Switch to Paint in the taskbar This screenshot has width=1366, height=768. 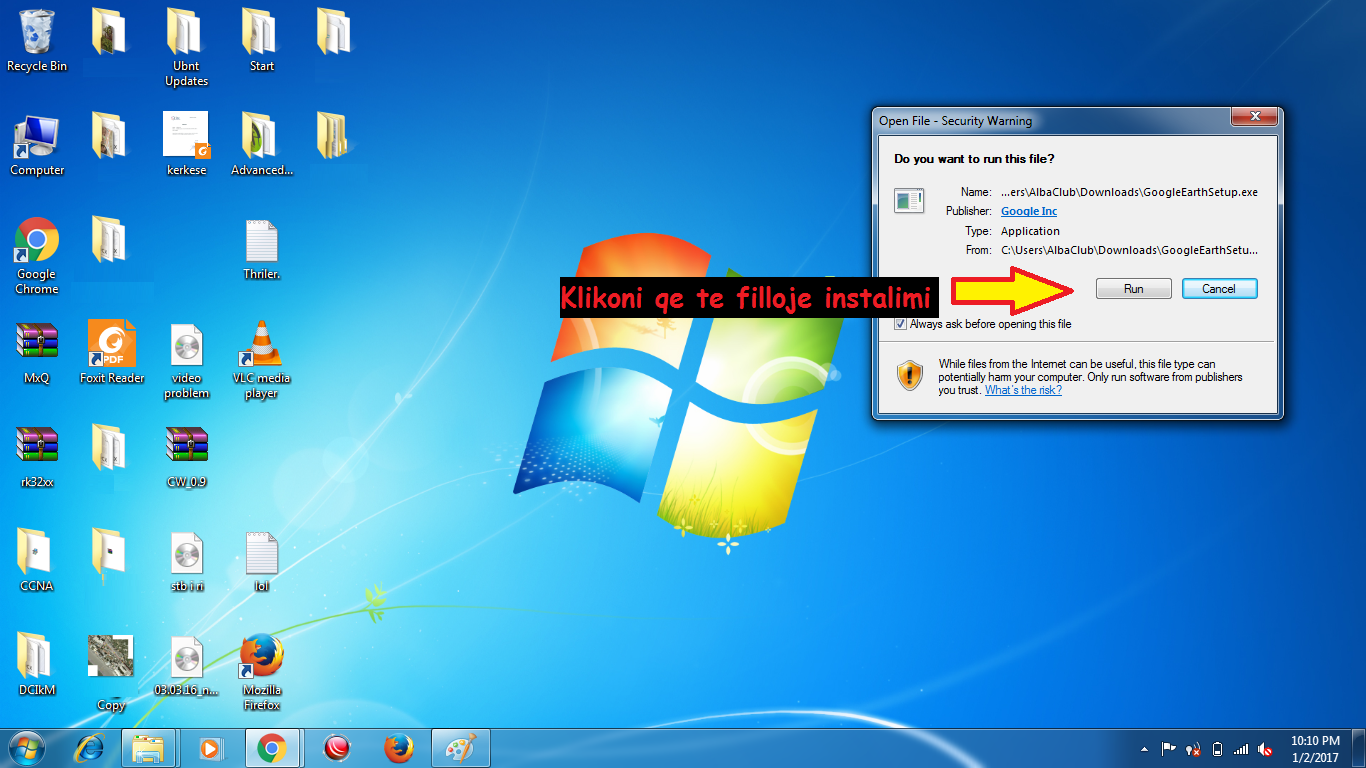coord(460,748)
